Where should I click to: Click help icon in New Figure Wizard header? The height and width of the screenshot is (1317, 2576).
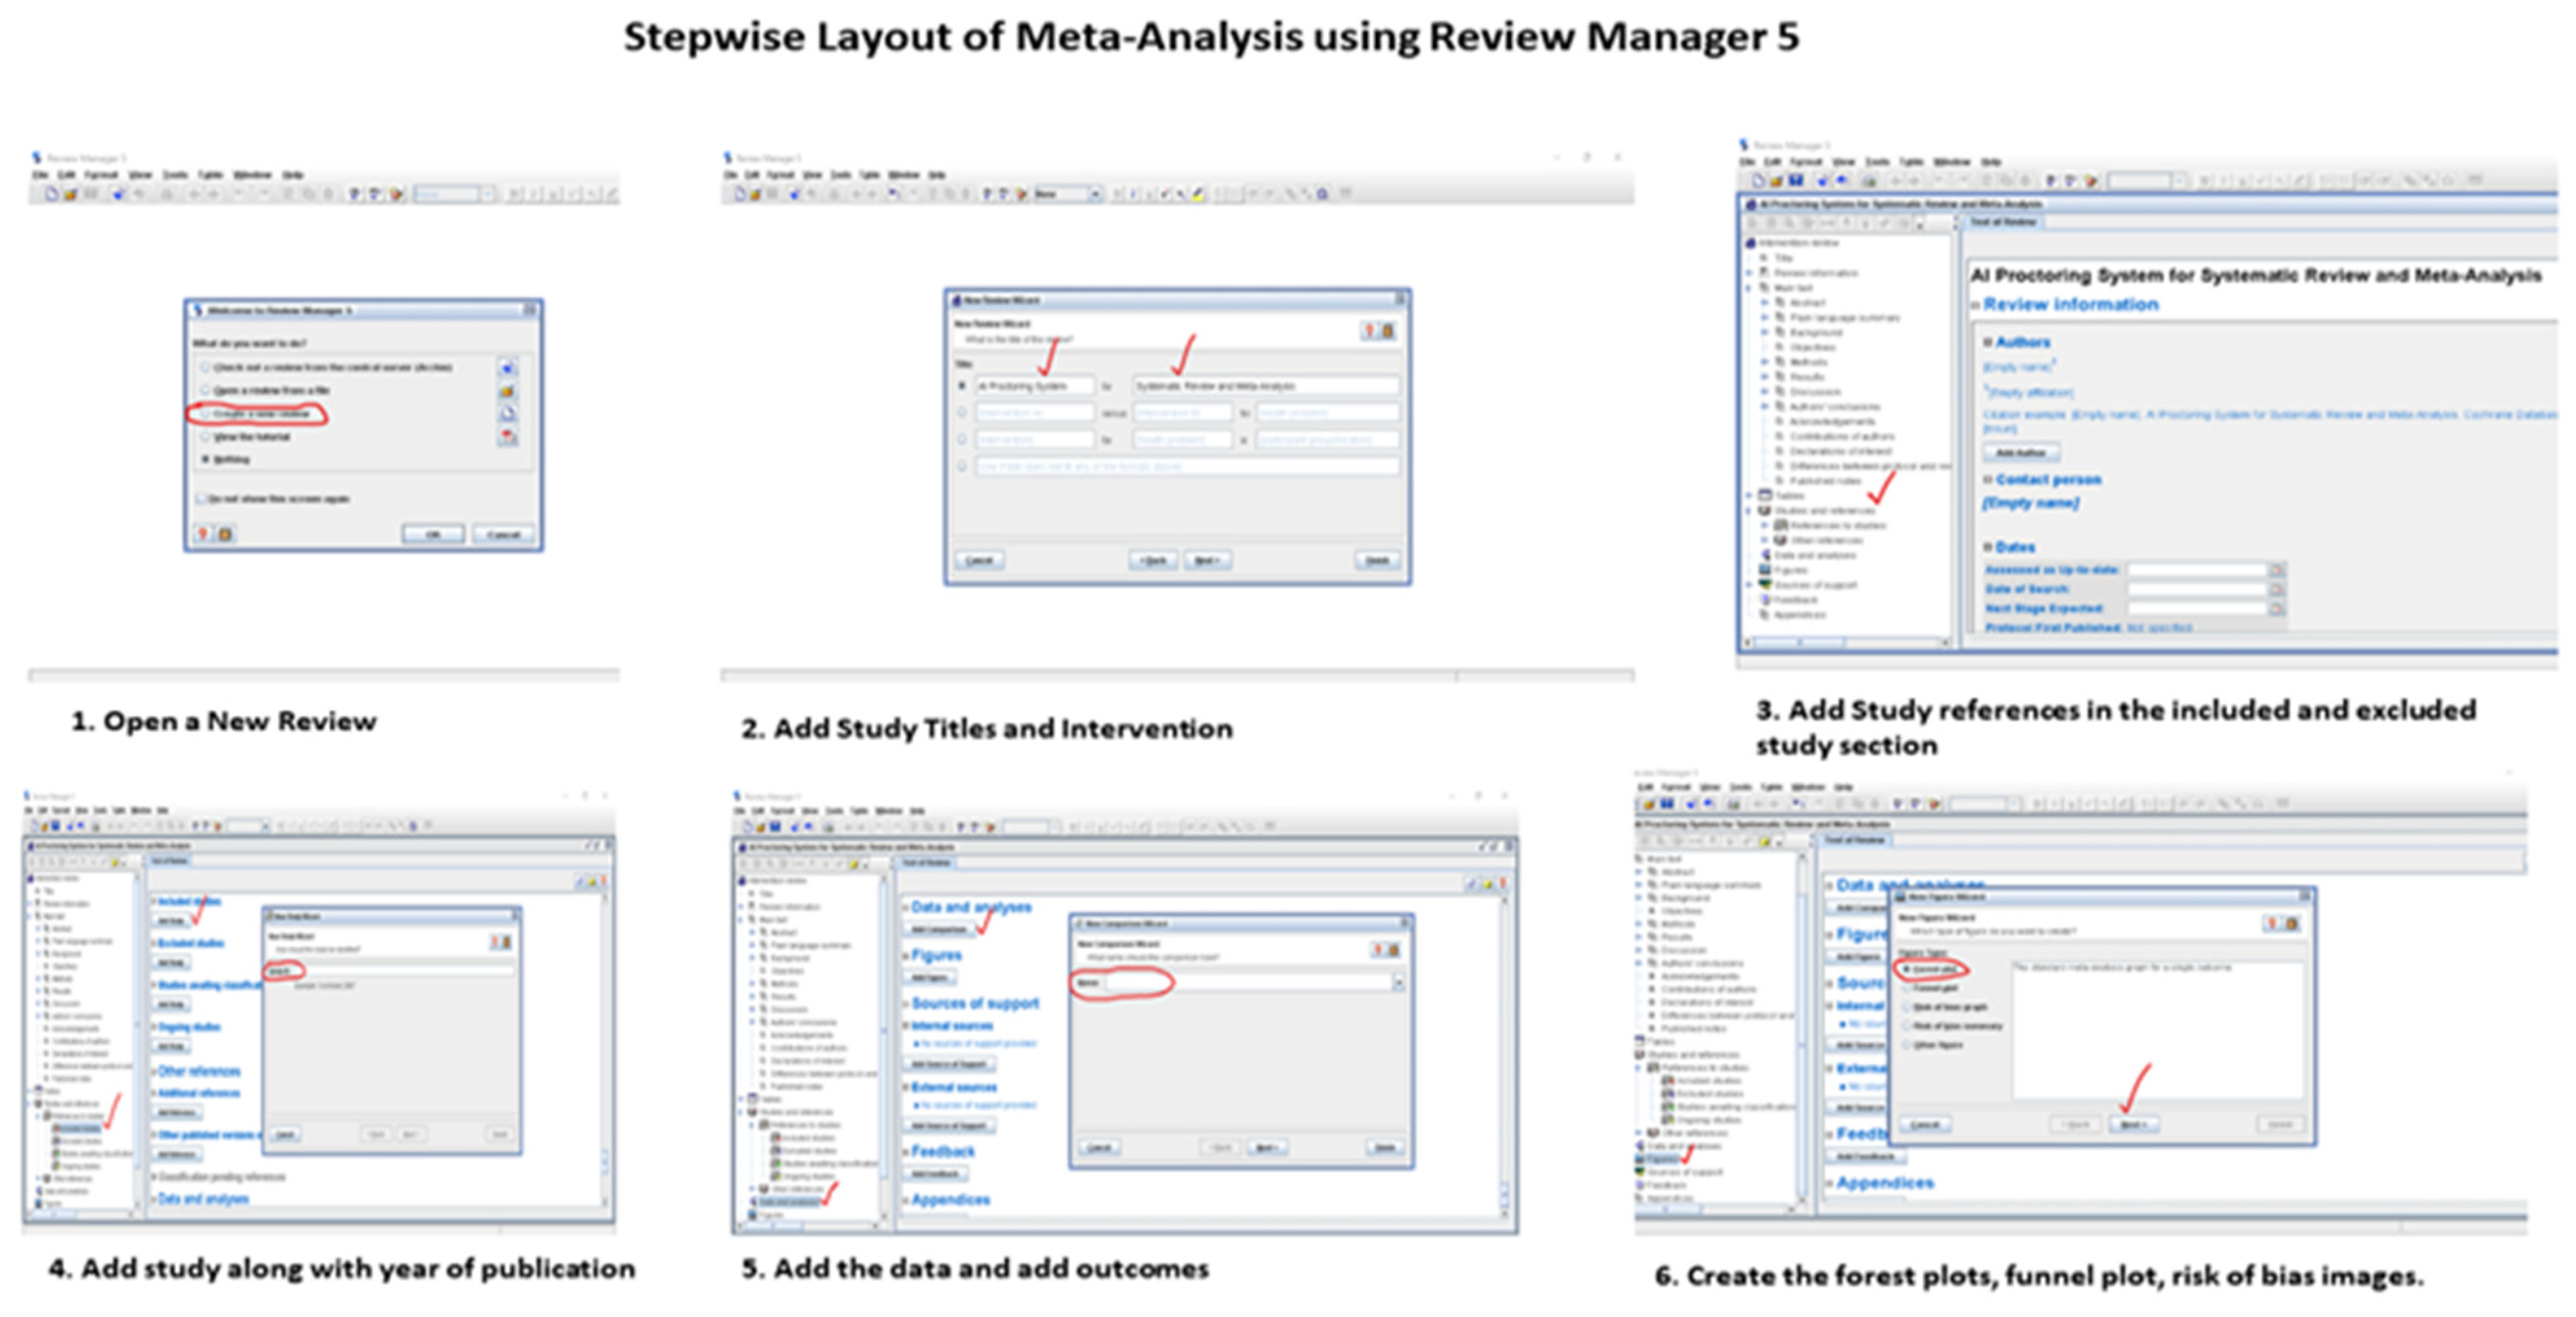coord(2273,923)
